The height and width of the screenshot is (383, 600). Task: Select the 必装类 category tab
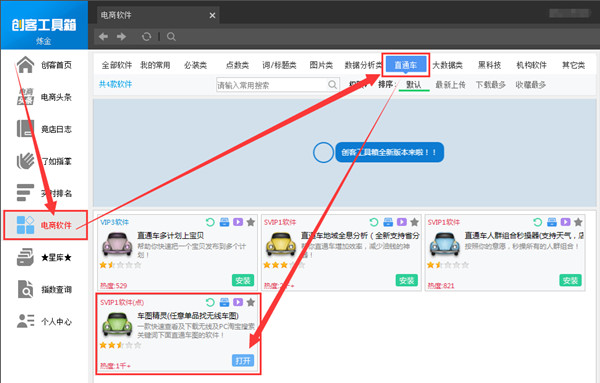196,65
